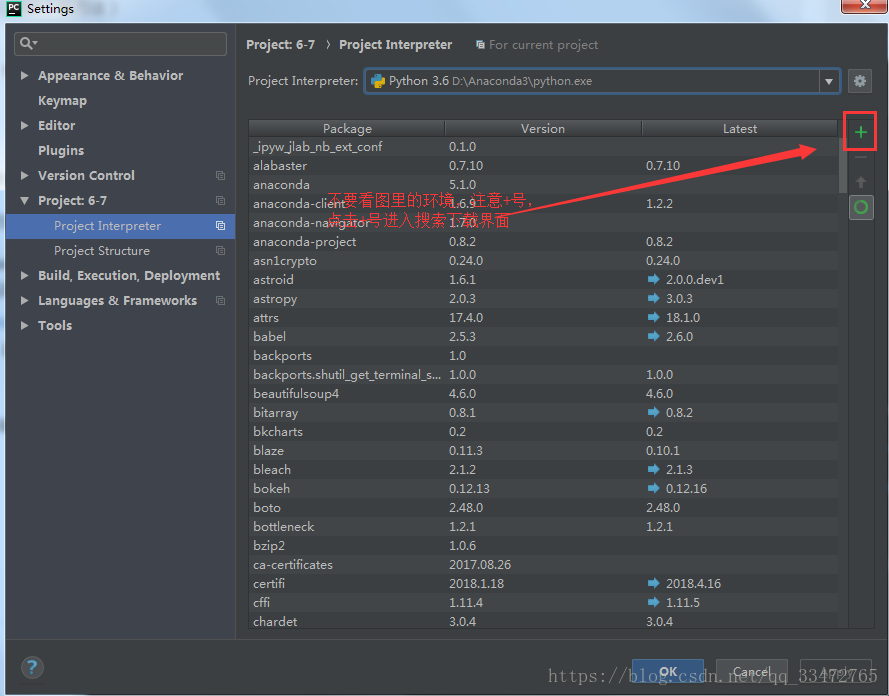Image resolution: width=889 pixels, height=696 pixels.
Task: Select the backports.shutil_get_terminal_s... row
Action: pyautogui.click(x=543, y=375)
